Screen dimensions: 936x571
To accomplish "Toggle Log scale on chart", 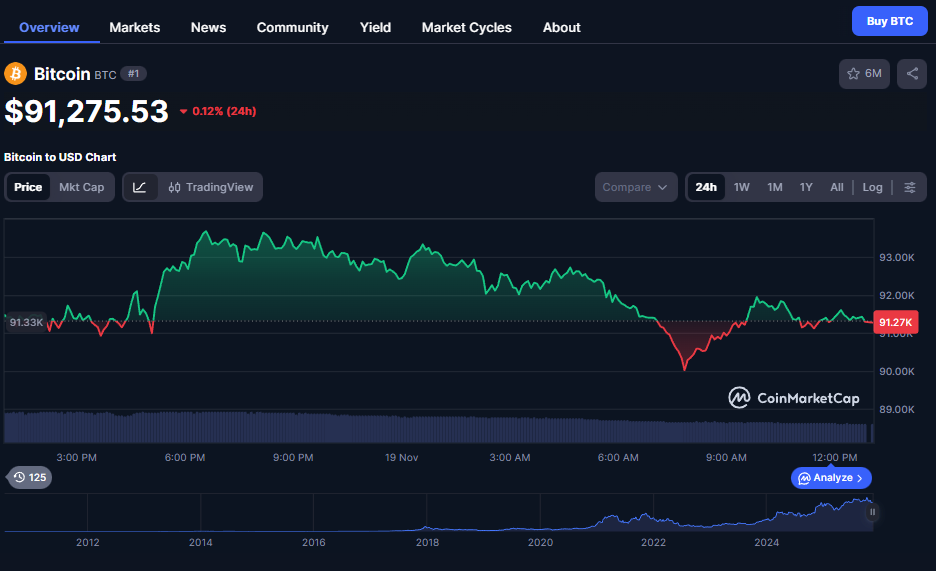I will pyautogui.click(x=872, y=187).
